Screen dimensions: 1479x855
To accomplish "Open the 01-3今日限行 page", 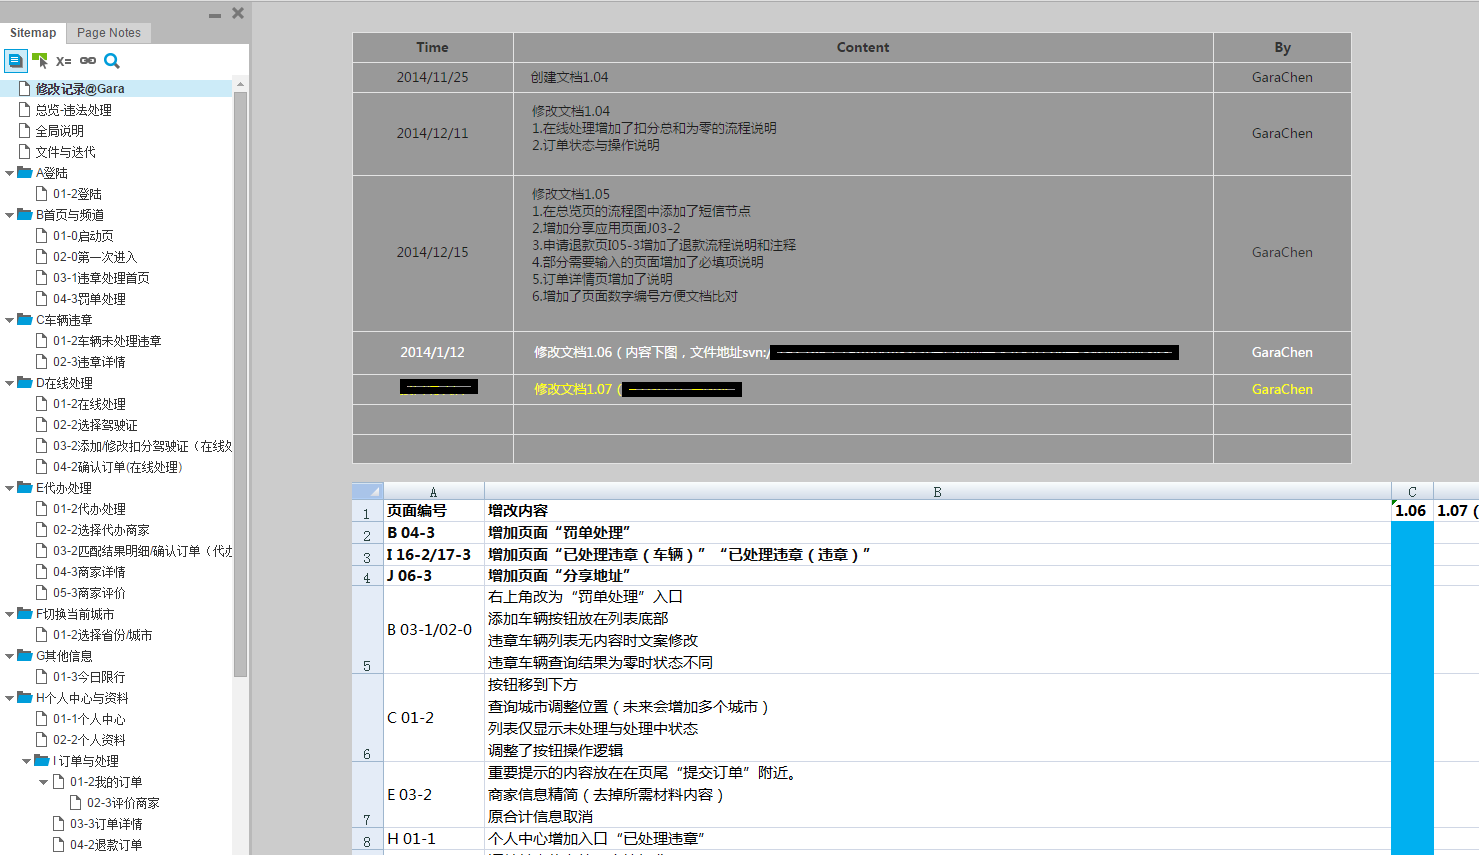I will click(x=89, y=677).
